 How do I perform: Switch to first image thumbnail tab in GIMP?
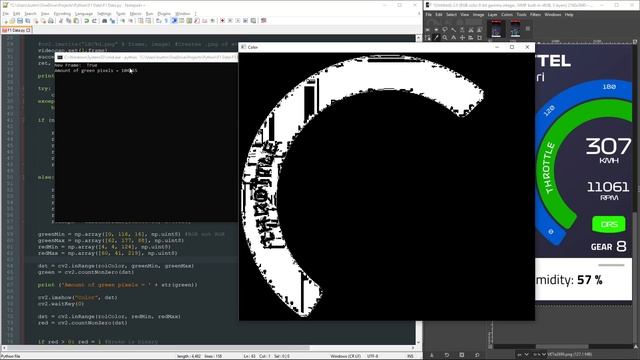[496, 29]
